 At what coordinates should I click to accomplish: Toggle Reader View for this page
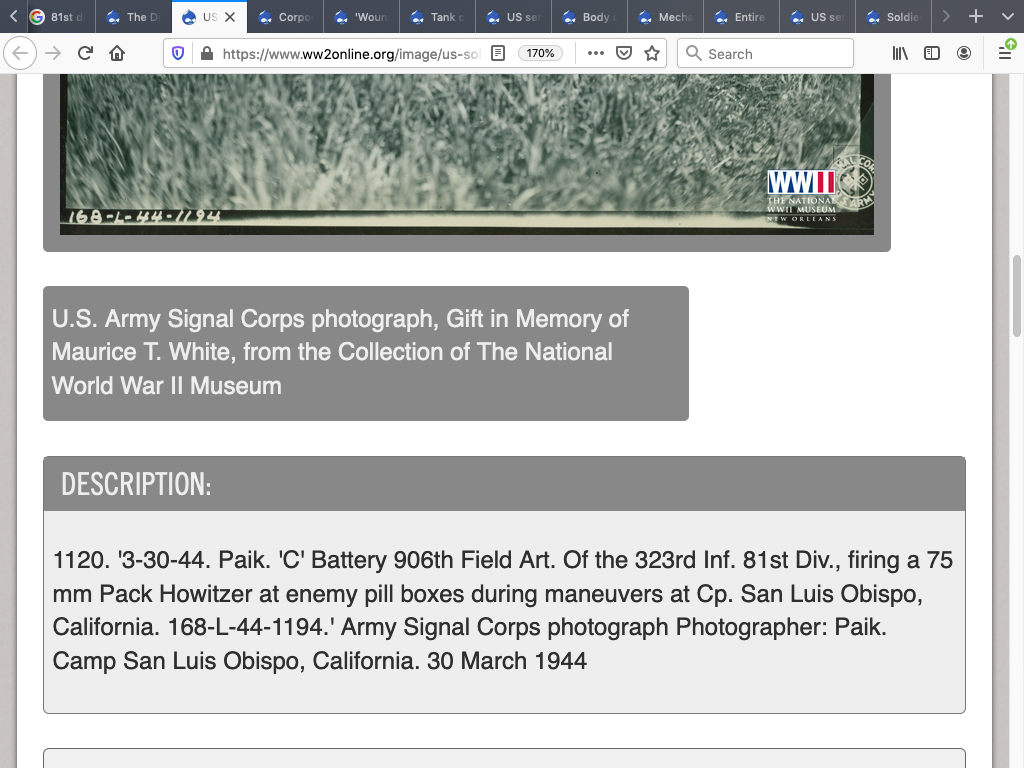coord(498,54)
